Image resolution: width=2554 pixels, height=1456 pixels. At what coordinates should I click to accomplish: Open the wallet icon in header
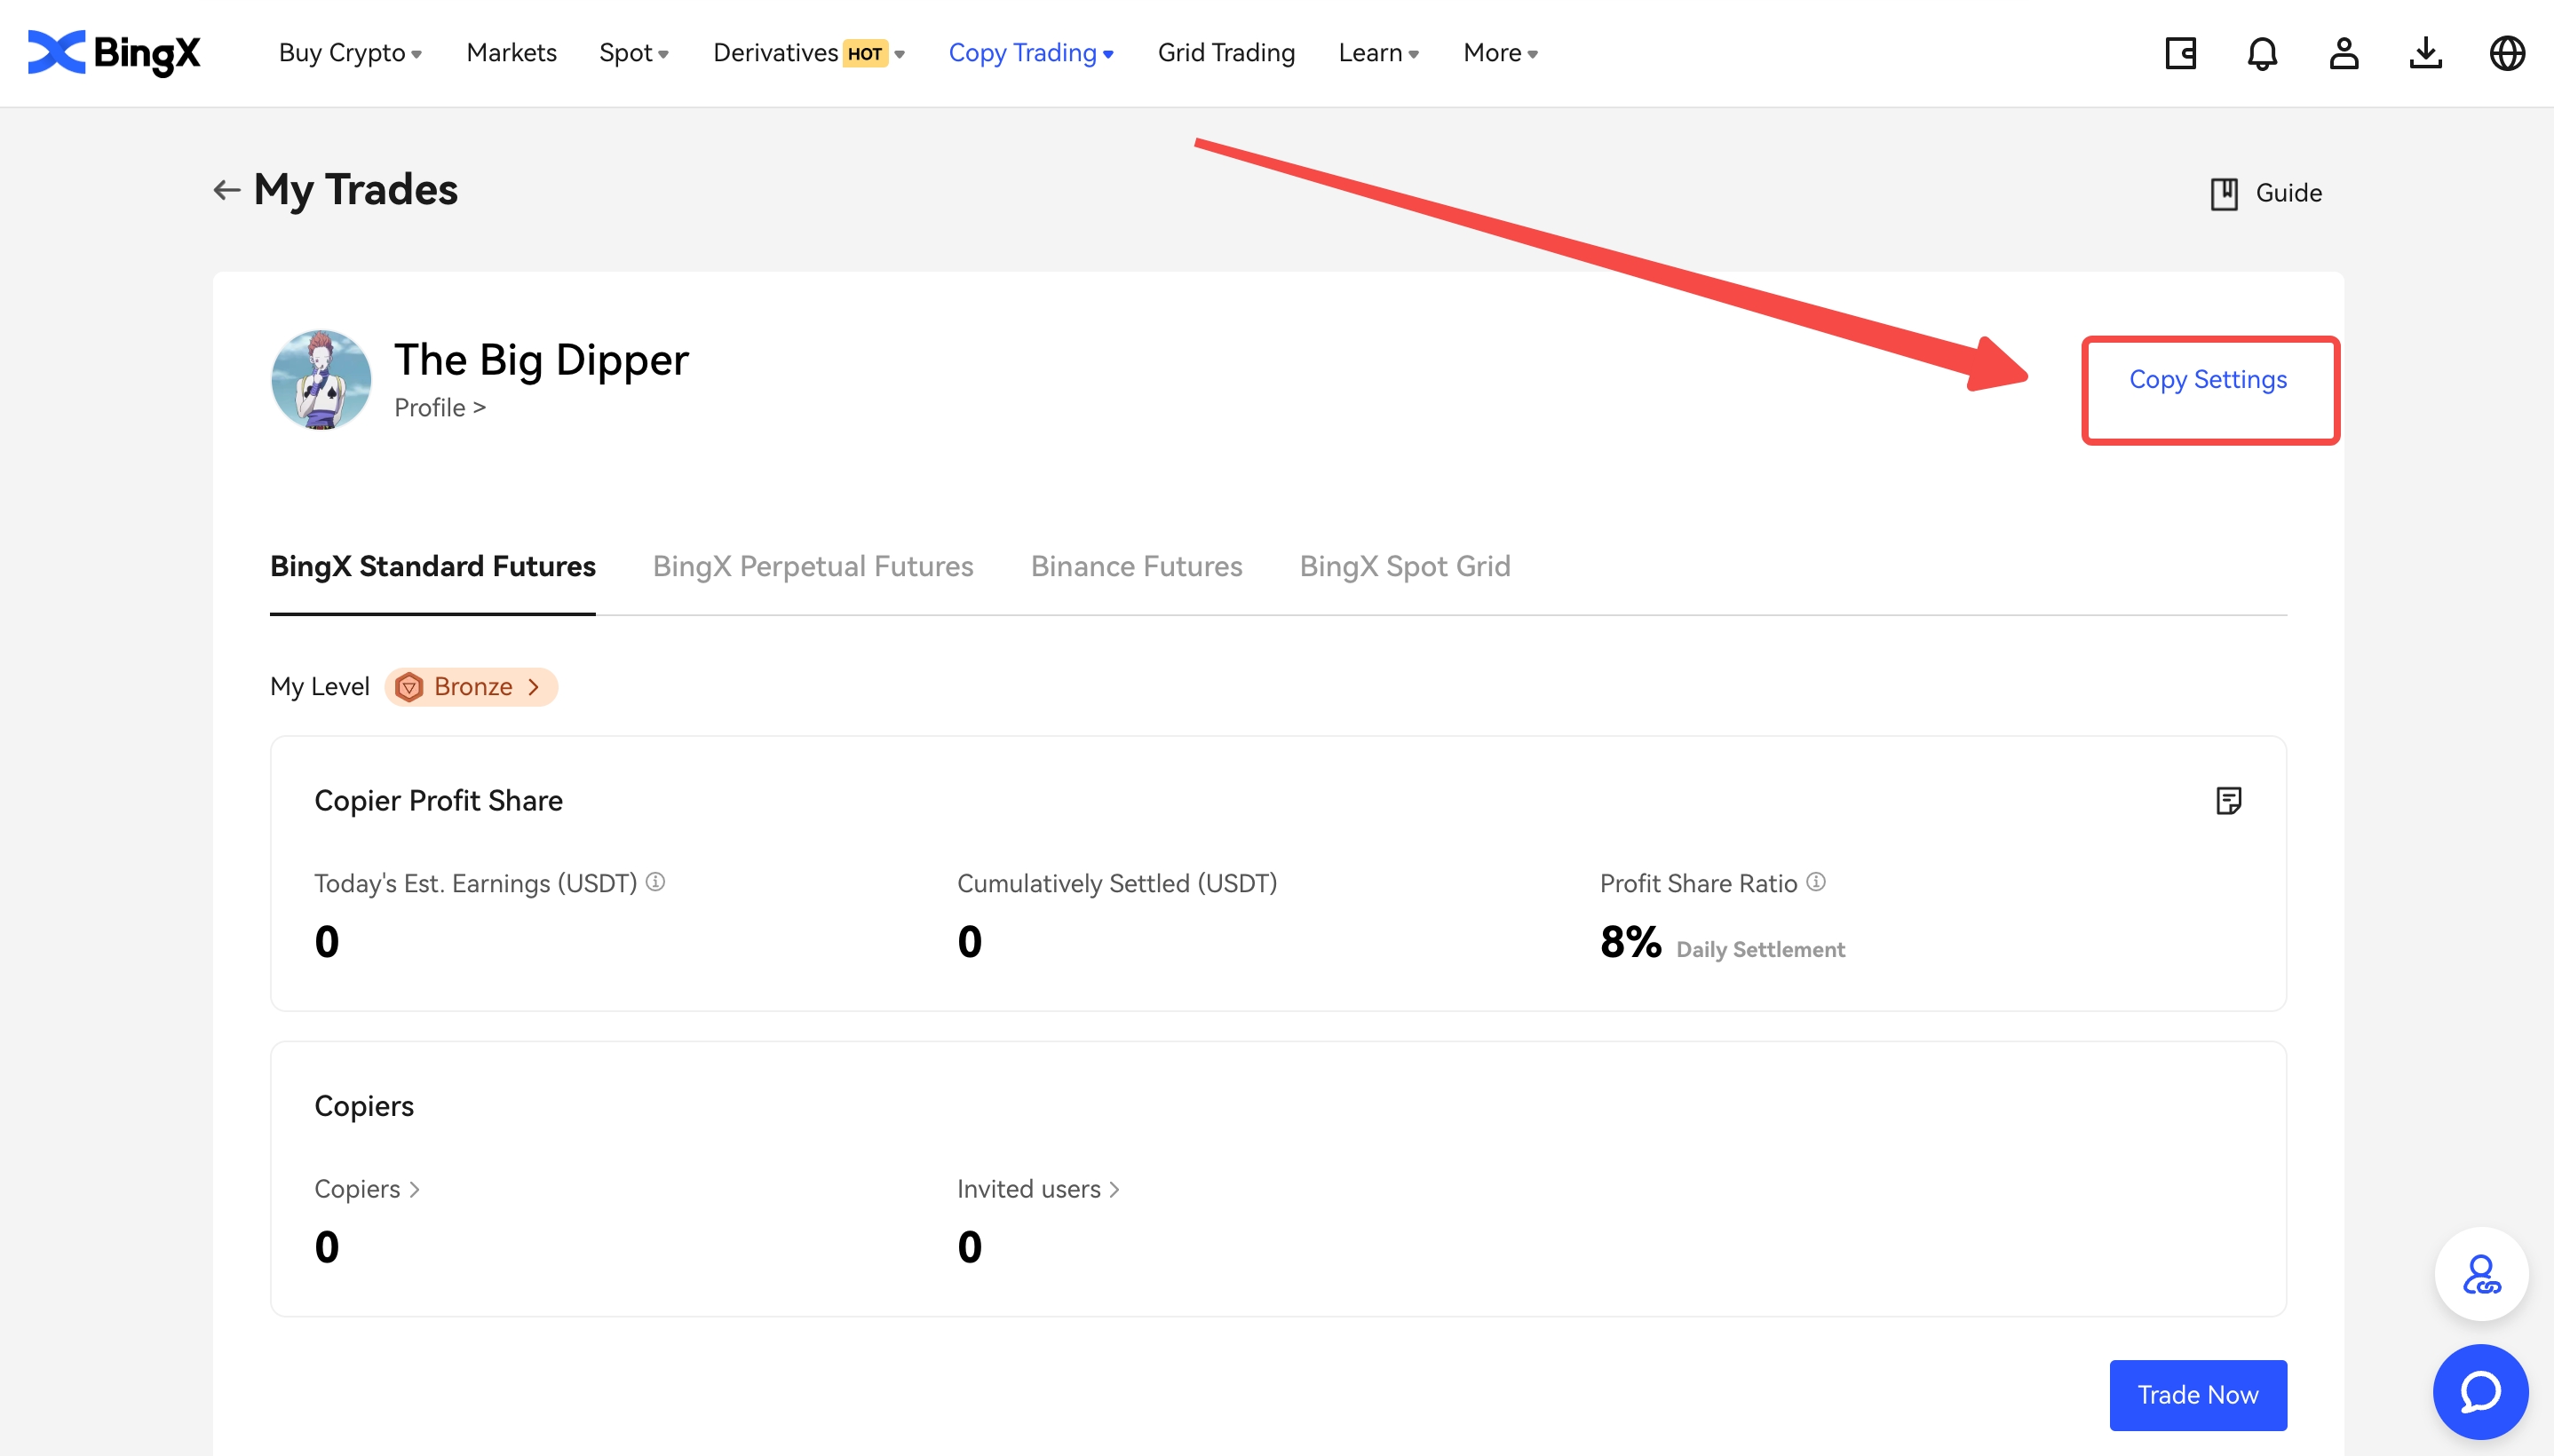pyautogui.click(x=2180, y=53)
